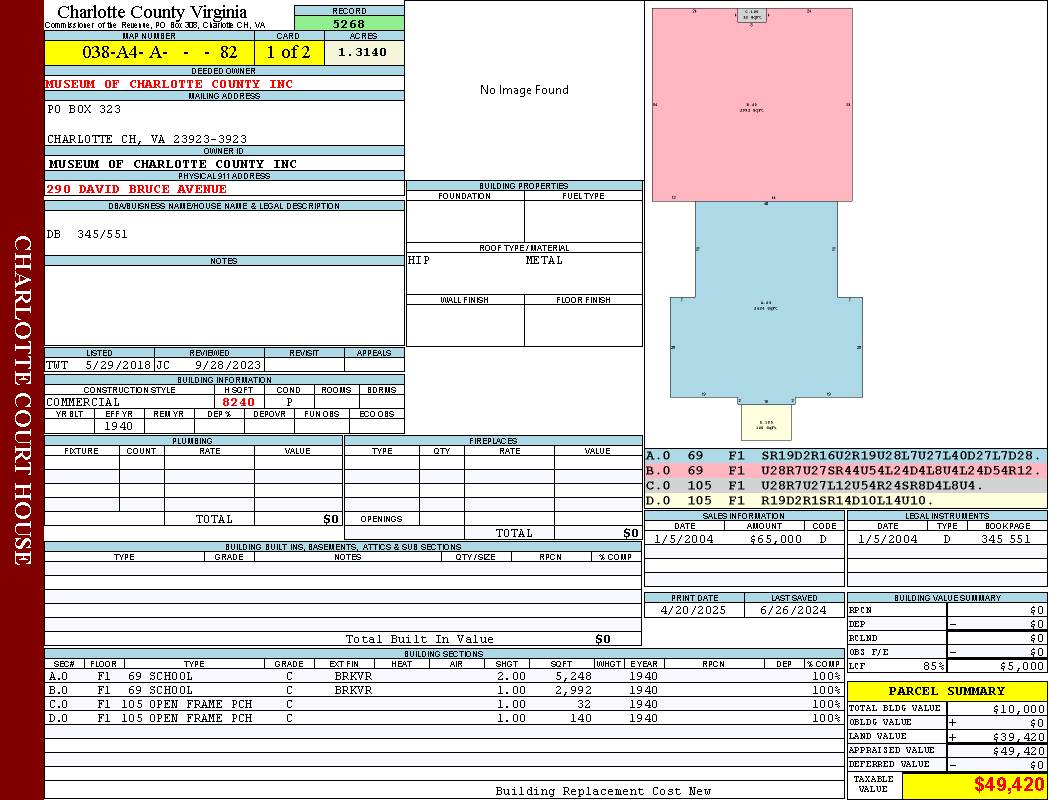This screenshot has height=800, width=1050.
Task: Click the CHARLOTTE COURT HOUSE side banner
Action: 22,400
